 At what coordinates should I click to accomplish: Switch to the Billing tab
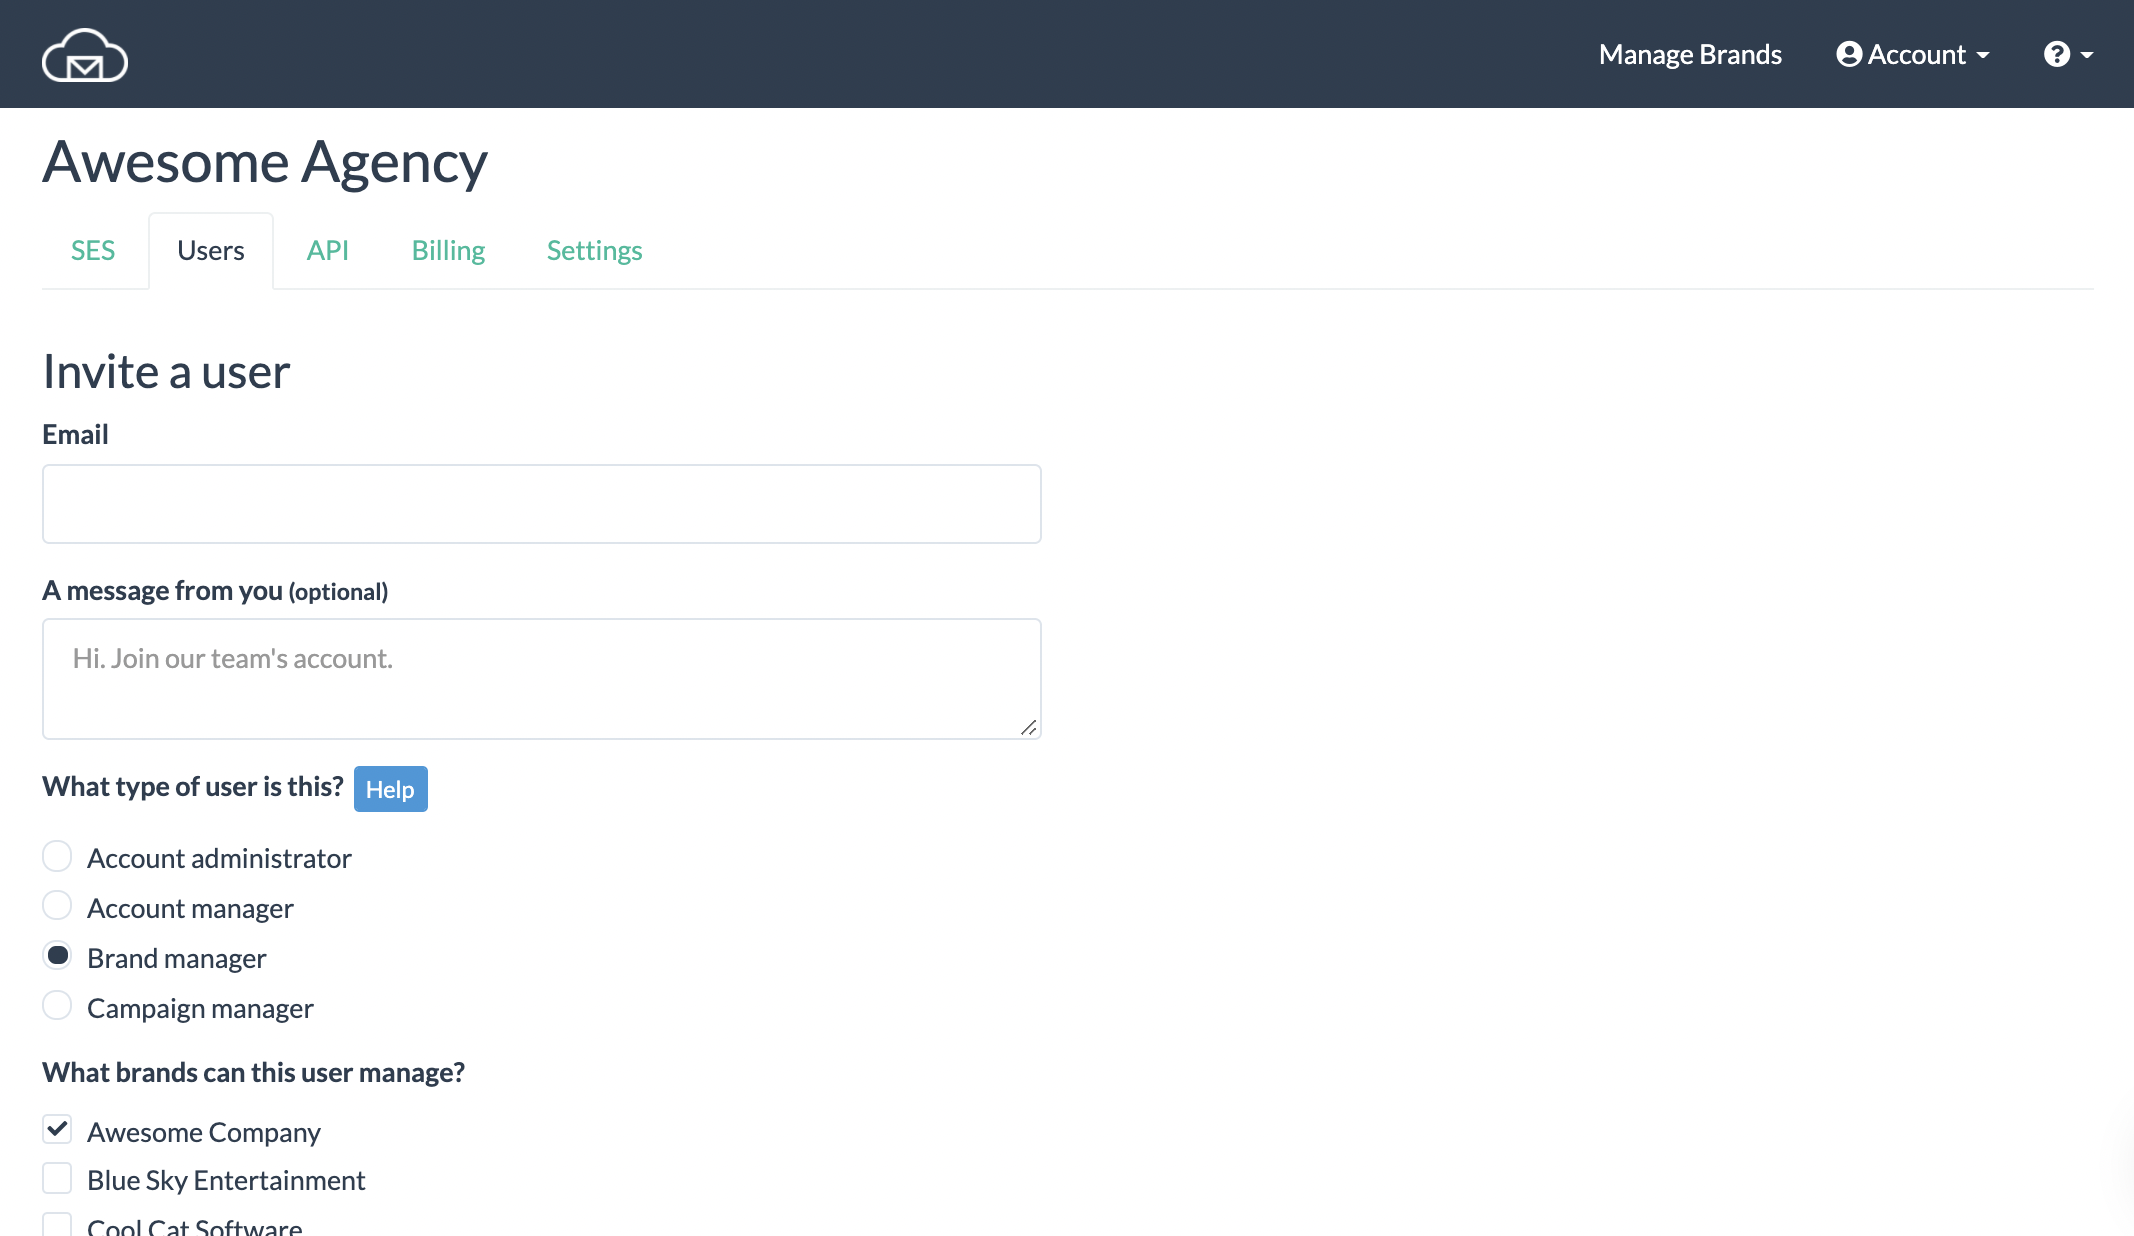point(447,250)
